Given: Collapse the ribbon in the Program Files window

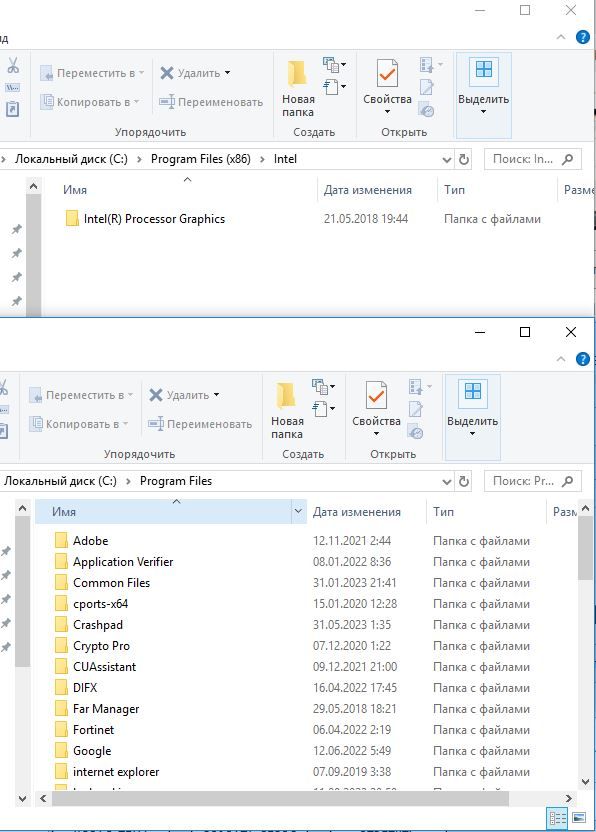Looking at the screenshot, I should 561,359.
